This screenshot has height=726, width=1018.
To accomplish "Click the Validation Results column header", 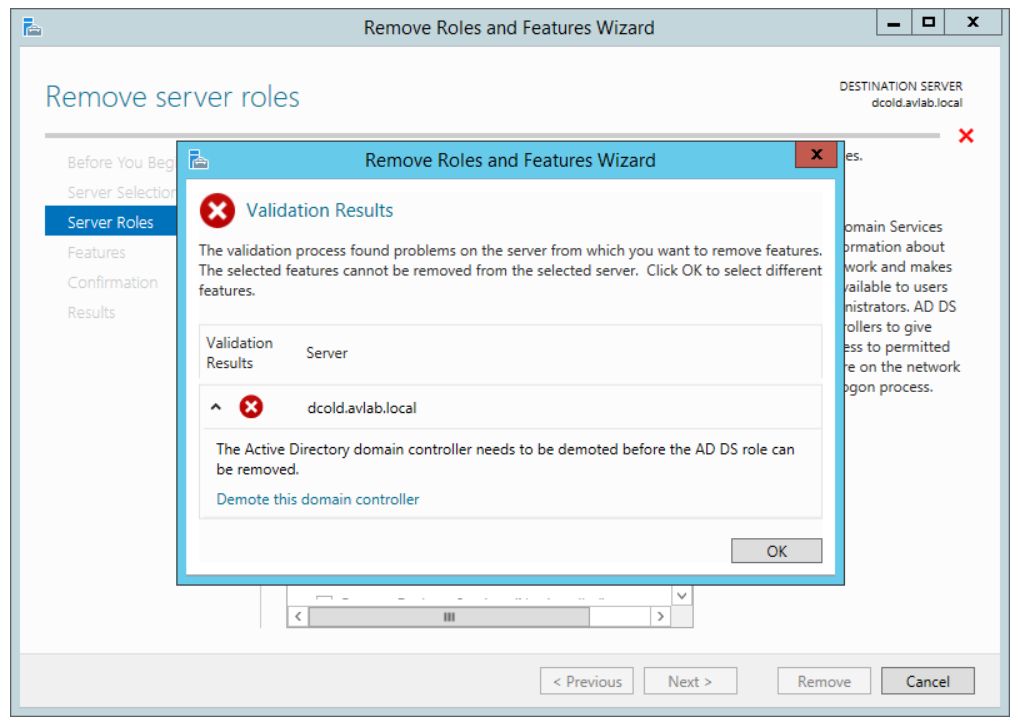I will click(x=239, y=353).
